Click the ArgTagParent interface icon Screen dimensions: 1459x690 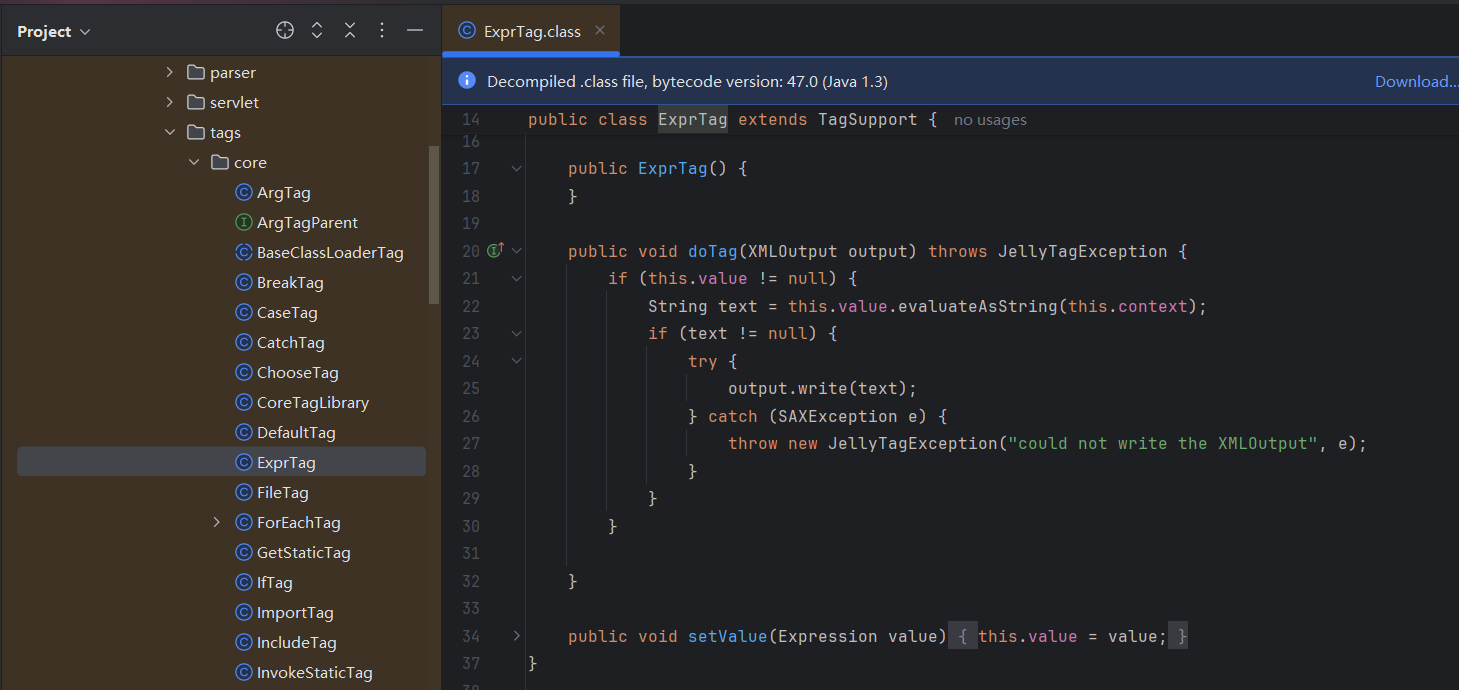click(243, 223)
